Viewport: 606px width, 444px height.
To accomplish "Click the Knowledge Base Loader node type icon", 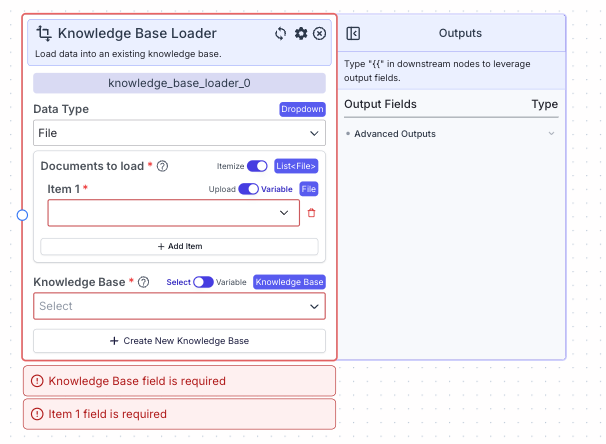I will [x=44, y=33].
